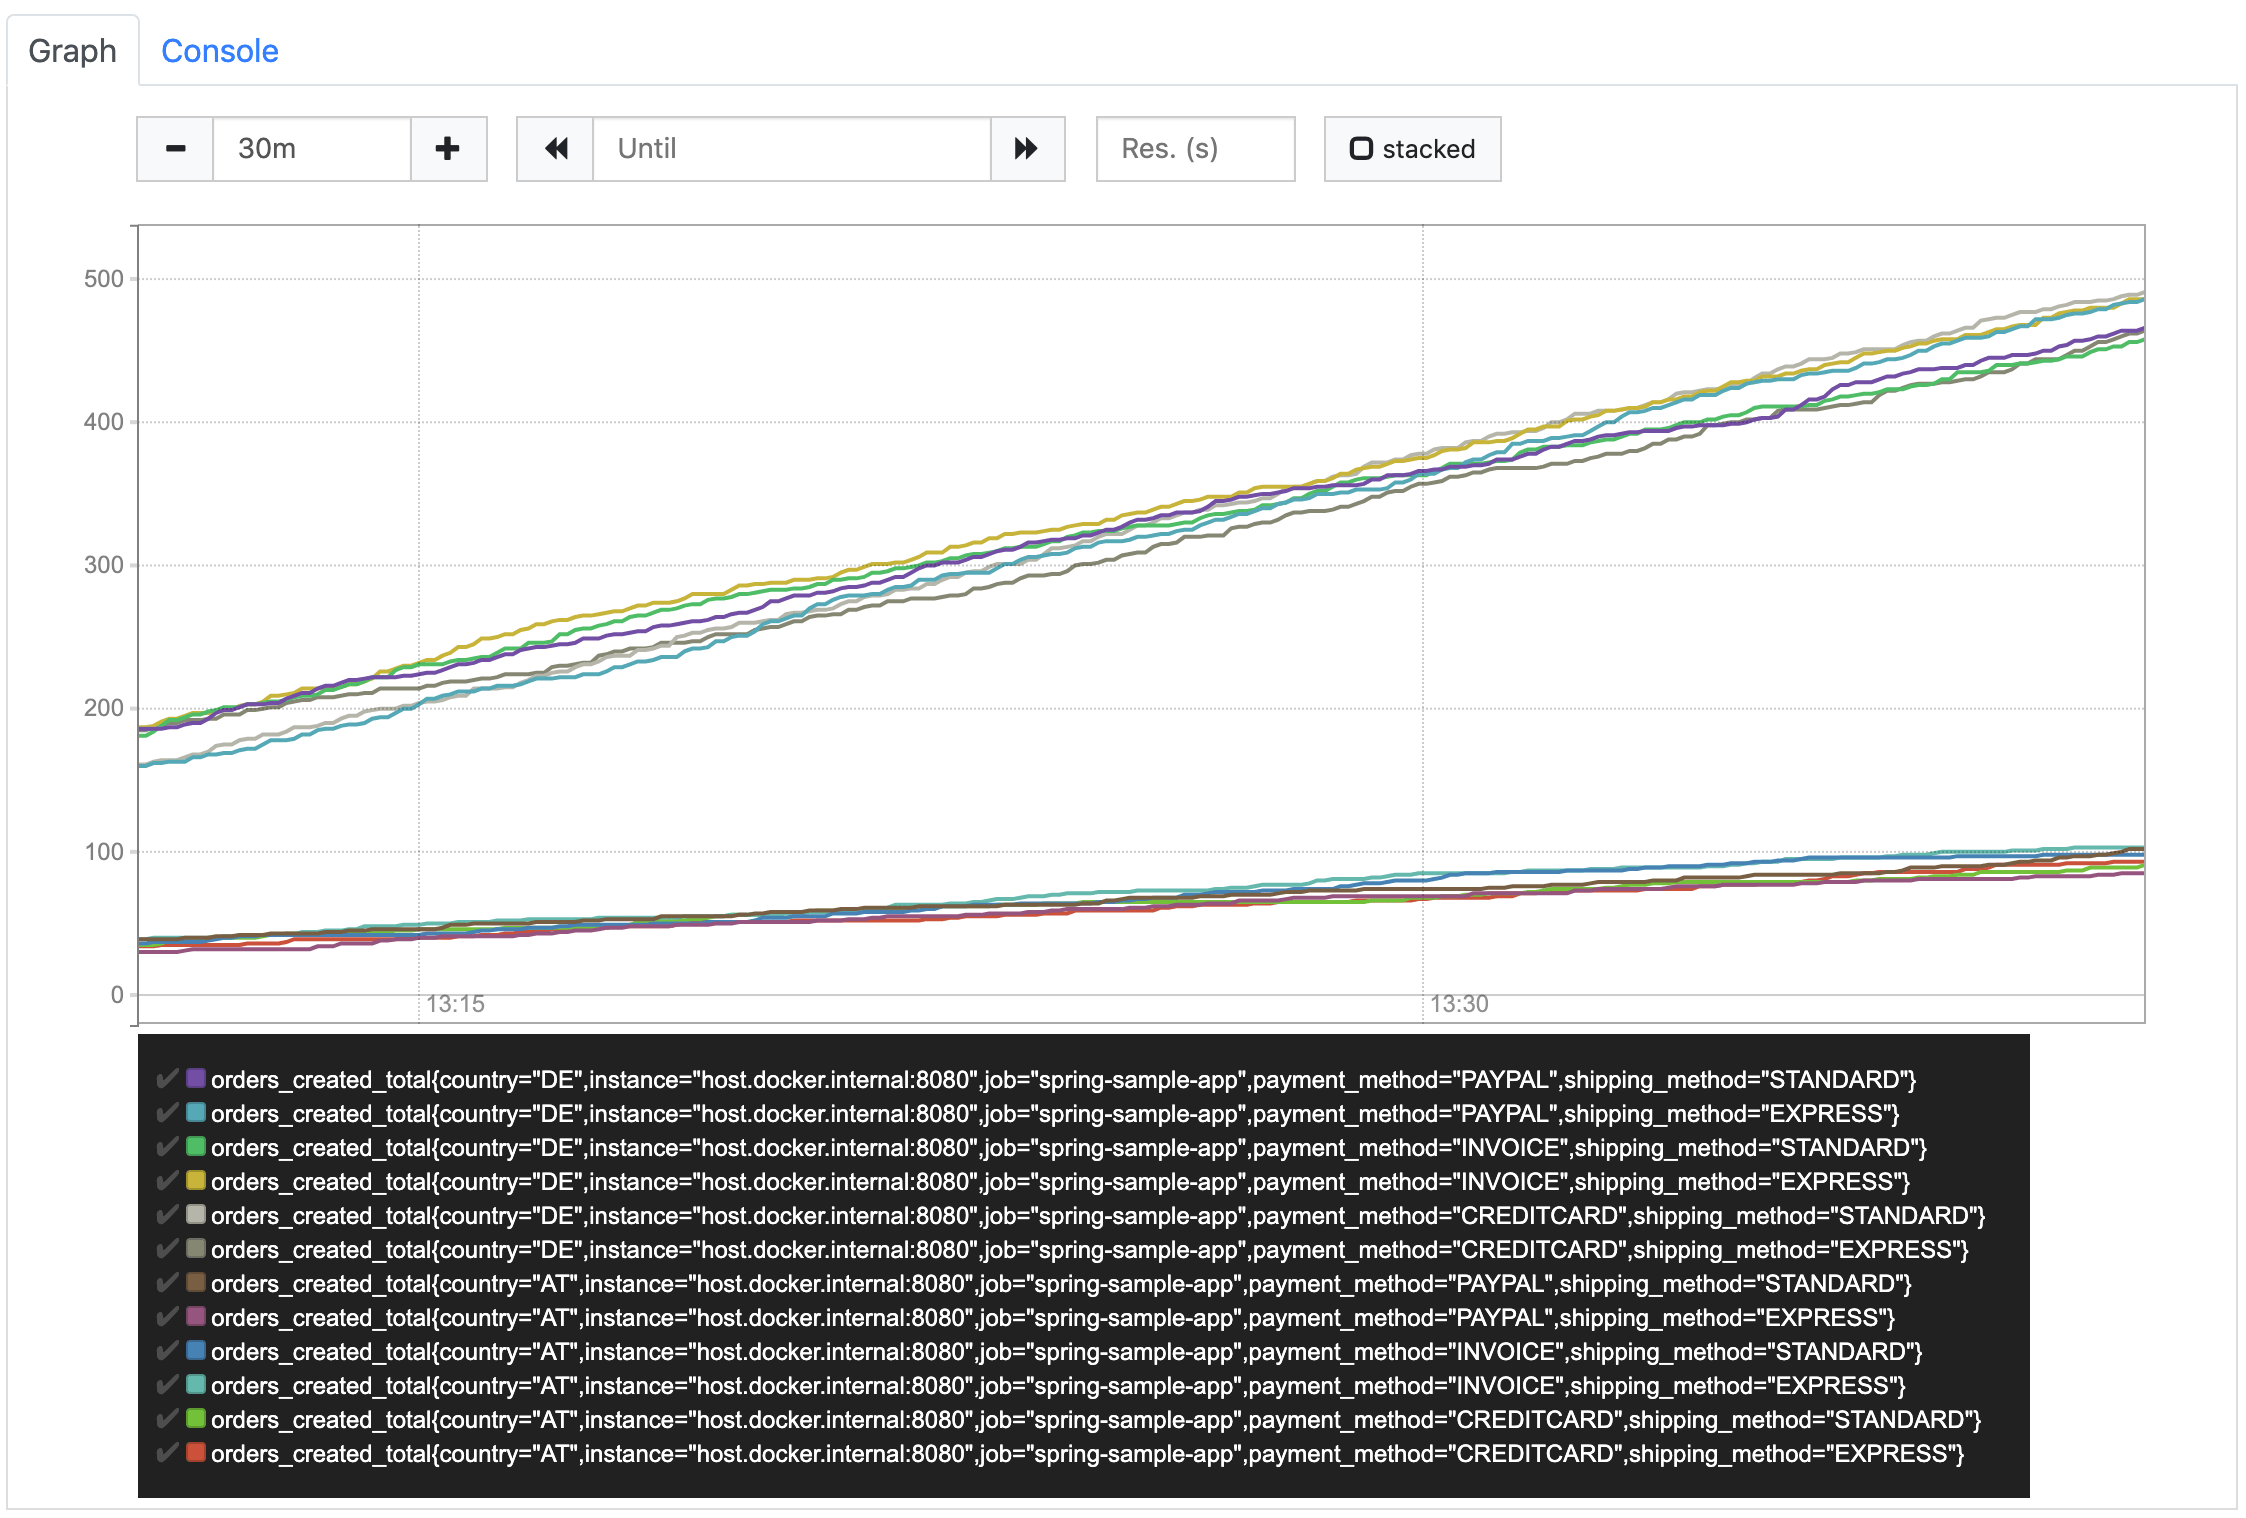The image size is (2246, 1518).
Task: Click yellow swatch of DE INVOICE EXPRESS
Action: tap(196, 1180)
